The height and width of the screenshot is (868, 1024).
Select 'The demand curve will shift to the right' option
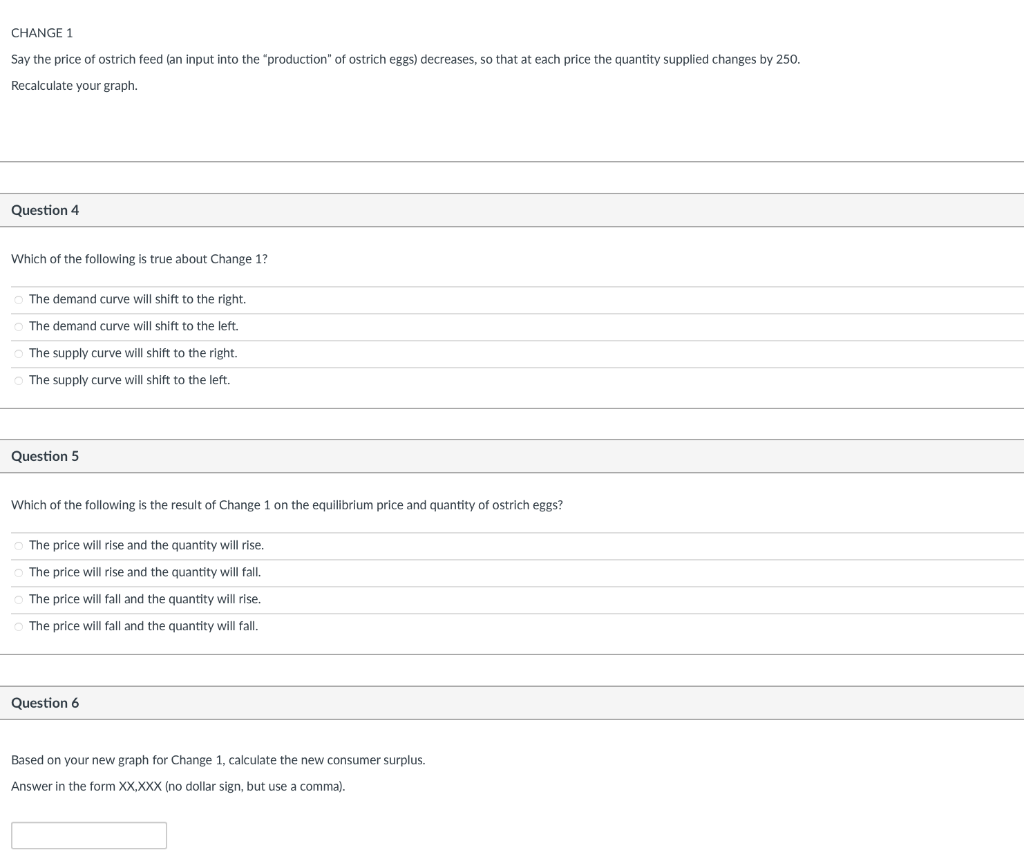click(x=18, y=300)
